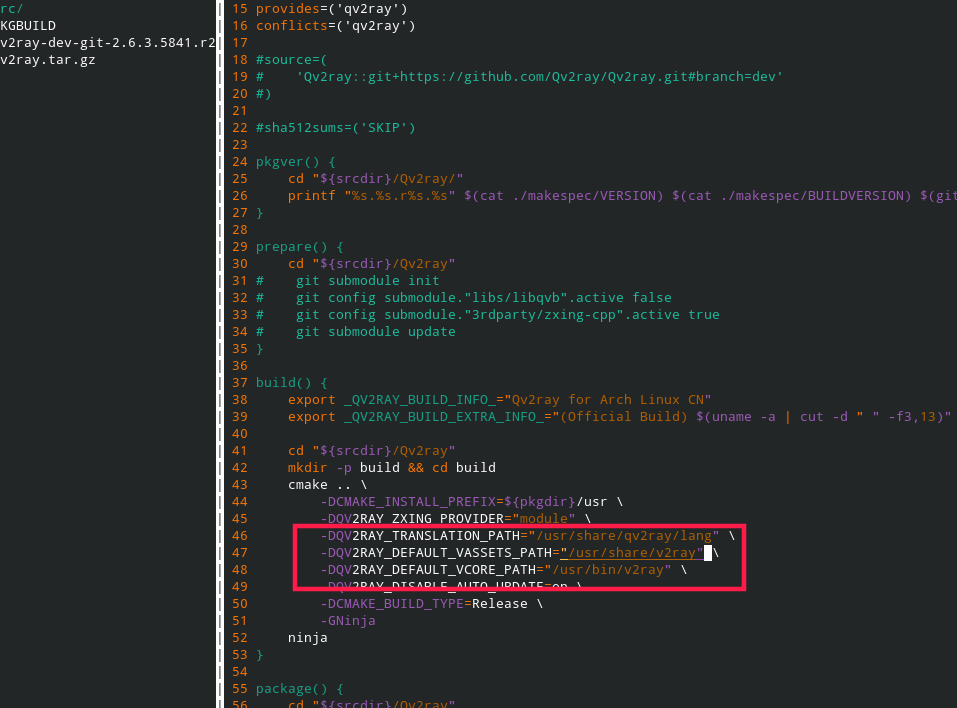The image size is (957, 708).
Task: Click the _QV2RAY_BUILD_EXTRA_INFO_ export line
Action: [619, 417]
